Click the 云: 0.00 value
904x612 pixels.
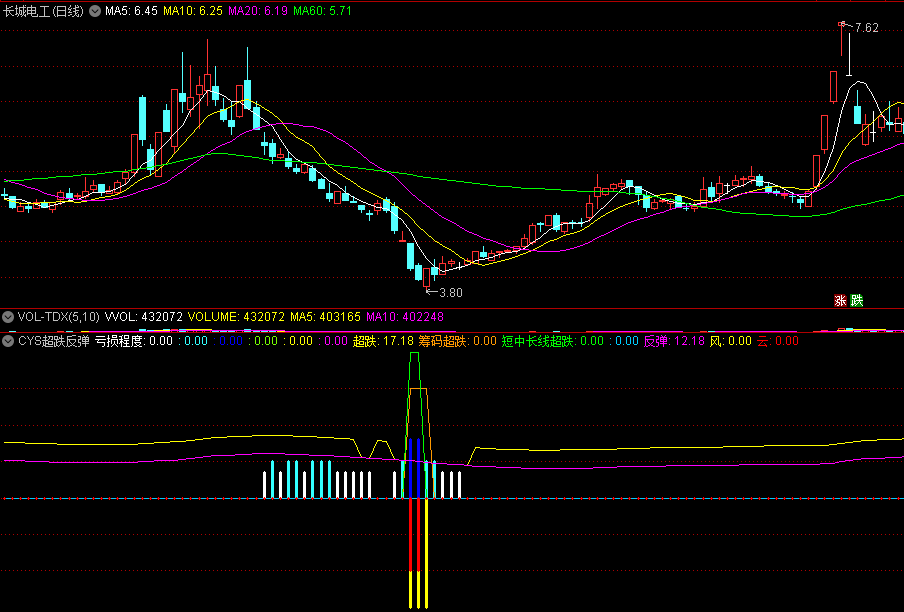(778, 341)
